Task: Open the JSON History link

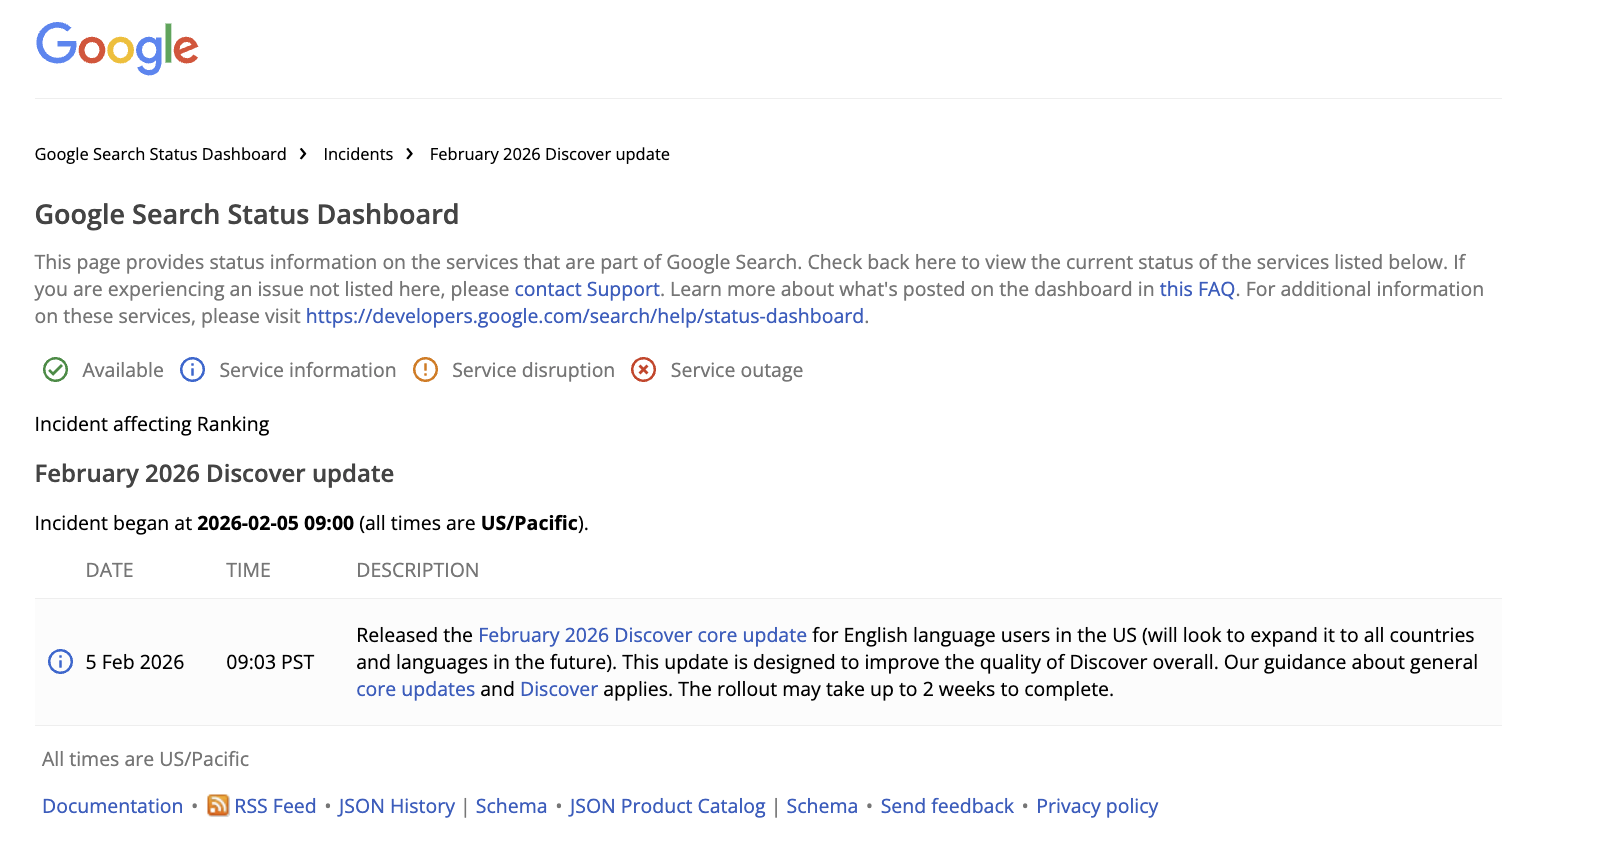Action: (x=397, y=806)
